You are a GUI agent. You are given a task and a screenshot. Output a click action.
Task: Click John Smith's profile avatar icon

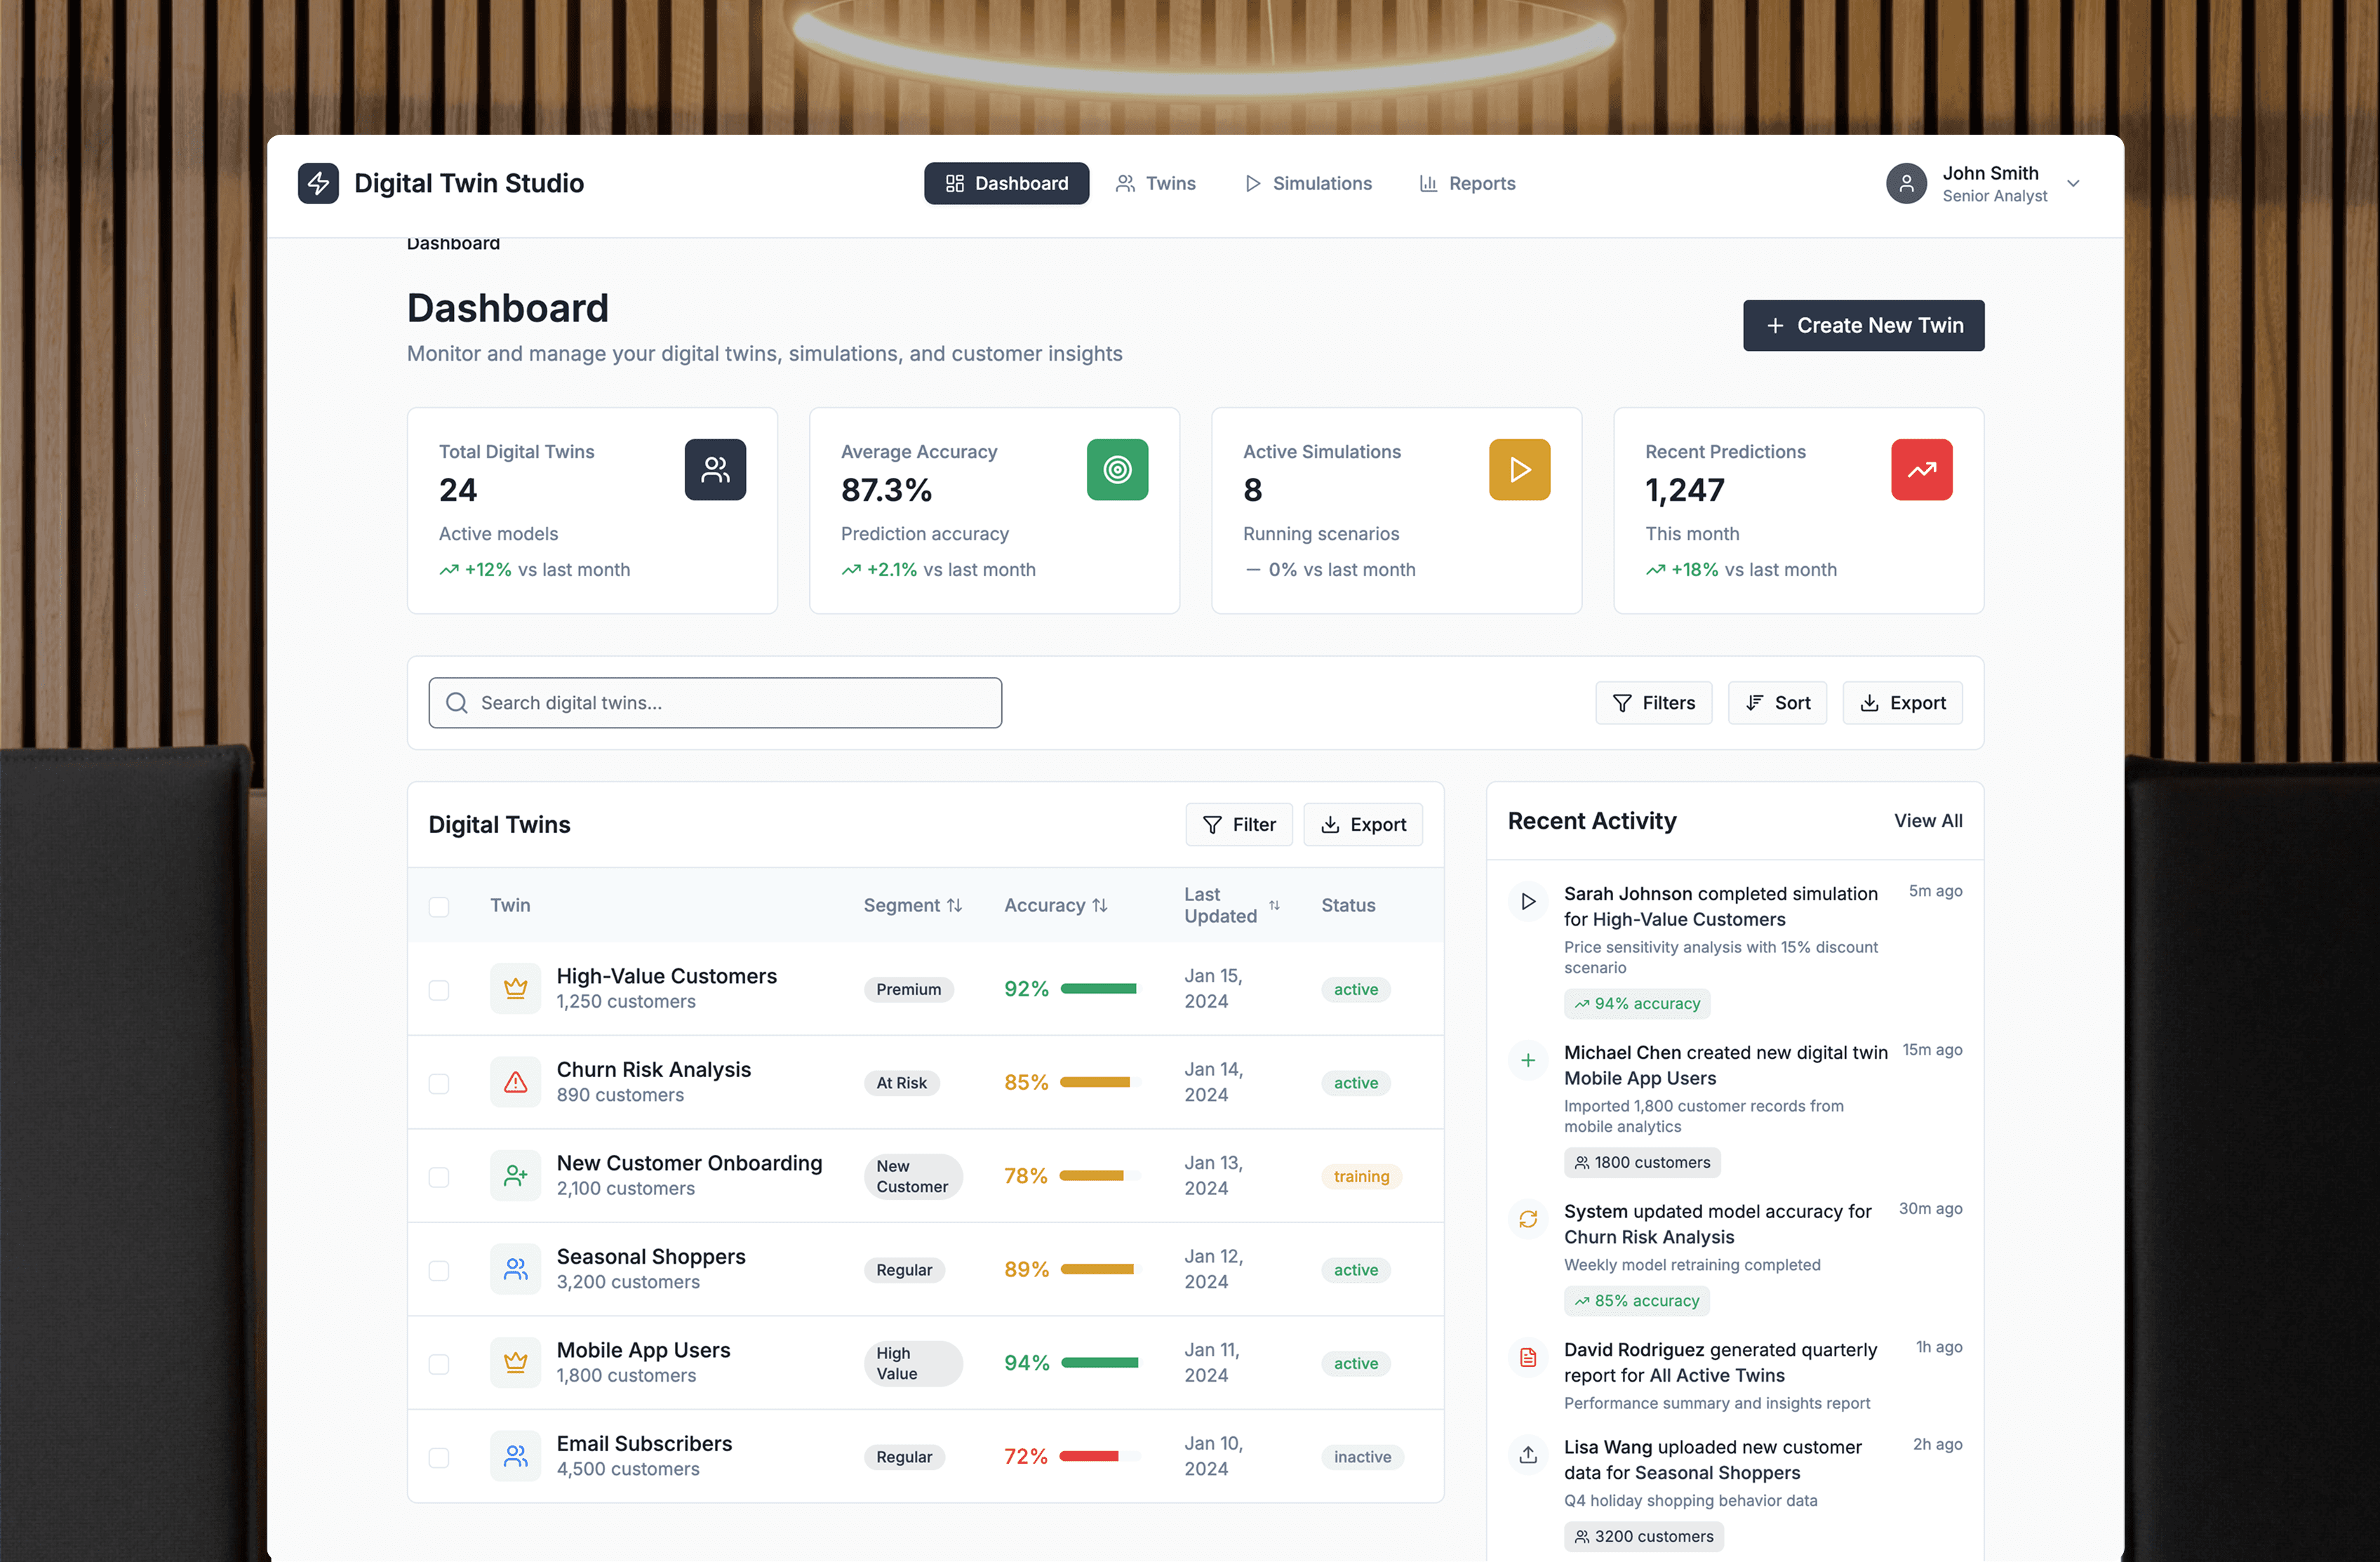point(1906,183)
